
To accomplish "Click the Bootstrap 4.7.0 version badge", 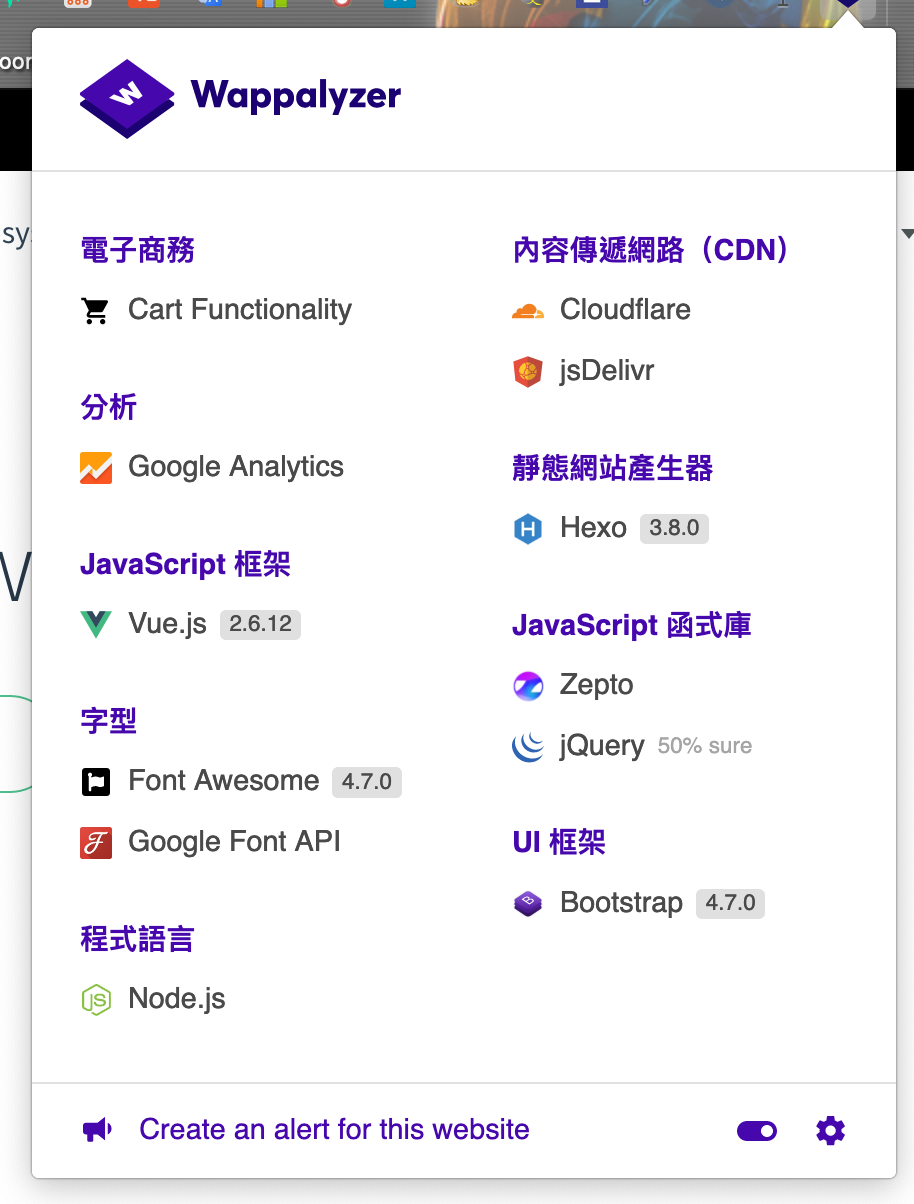I will pos(731,903).
